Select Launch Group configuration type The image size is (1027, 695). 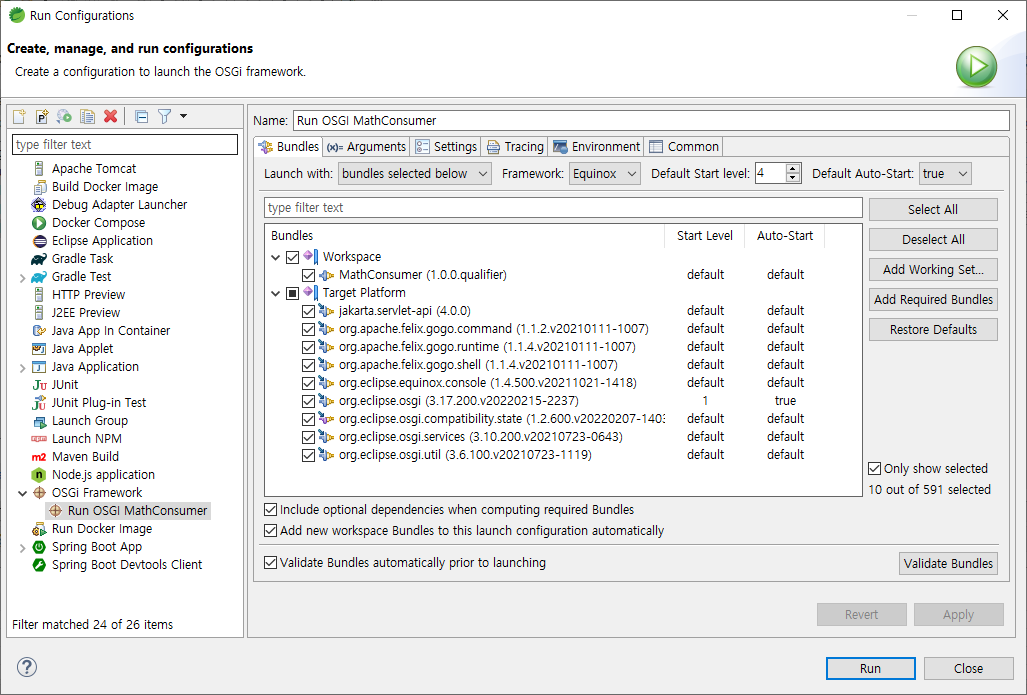[90, 421]
